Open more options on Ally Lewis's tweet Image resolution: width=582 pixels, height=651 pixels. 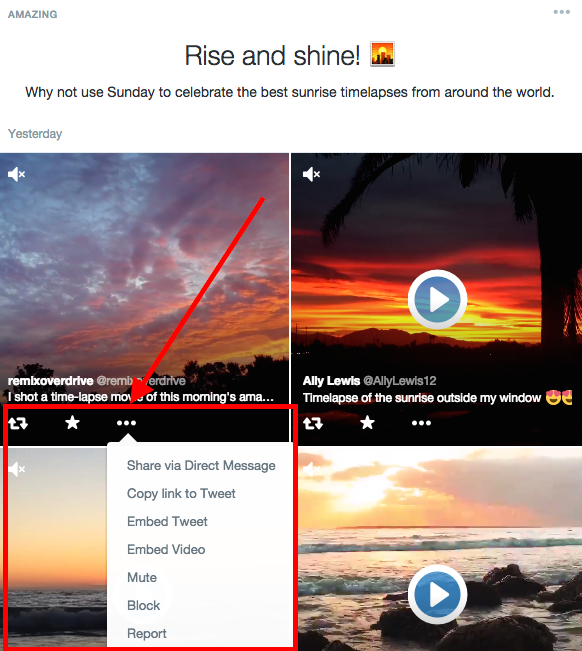click(x=421, y=423)
